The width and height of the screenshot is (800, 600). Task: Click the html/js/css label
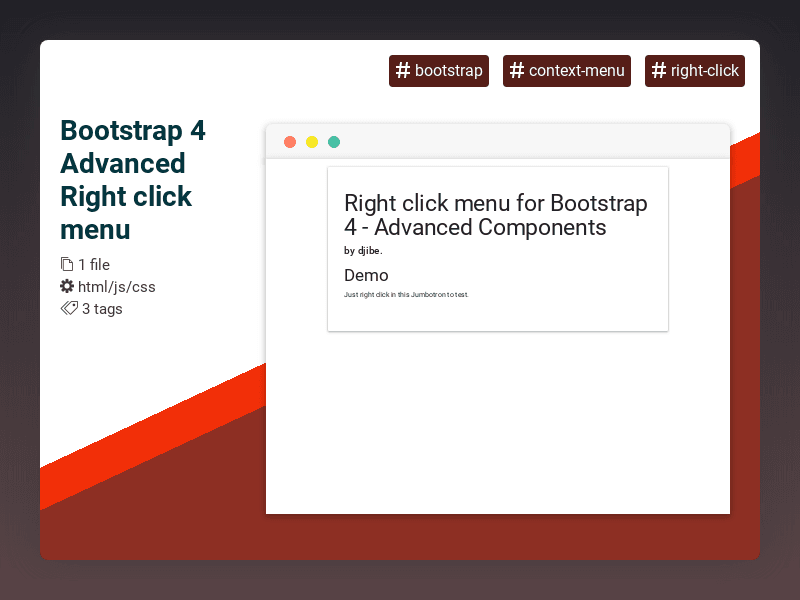pos(116,286)
